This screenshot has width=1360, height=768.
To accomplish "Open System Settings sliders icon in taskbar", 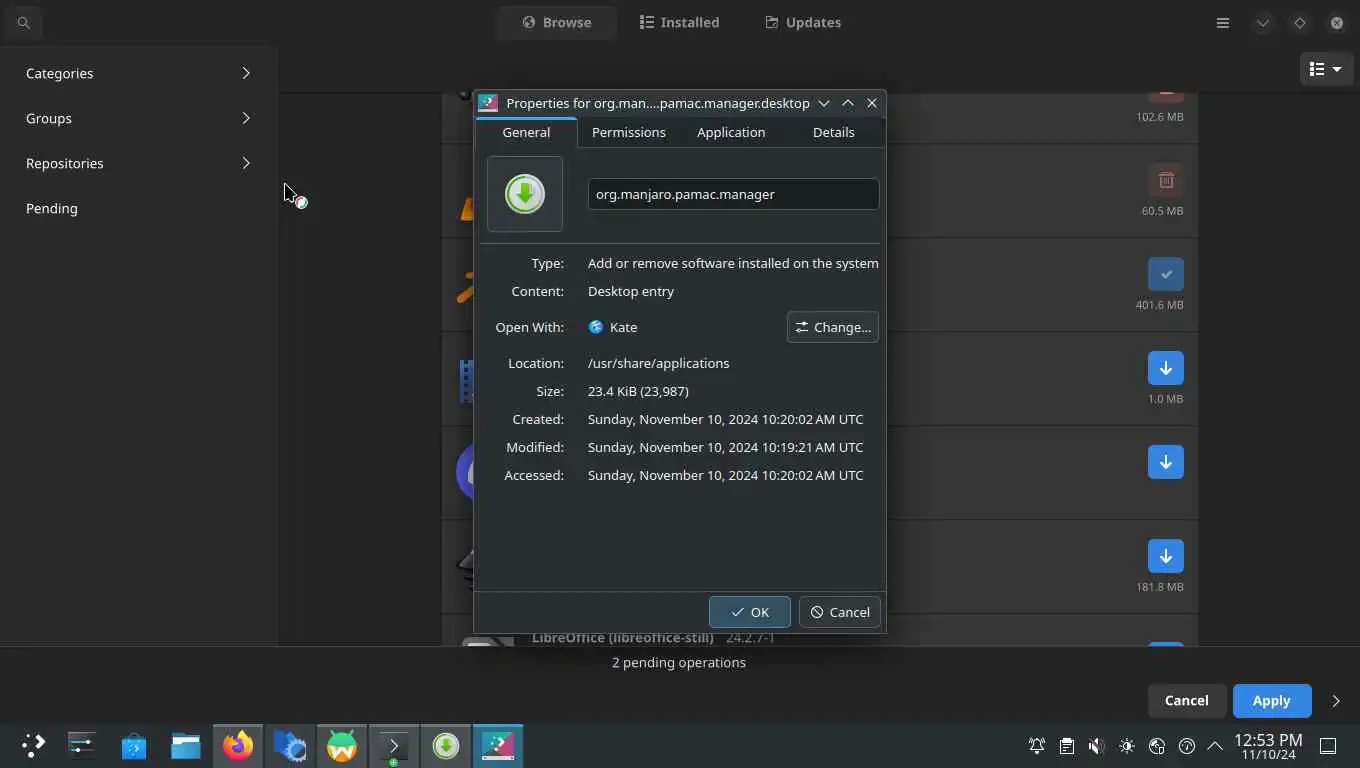I will click(82, 745).
